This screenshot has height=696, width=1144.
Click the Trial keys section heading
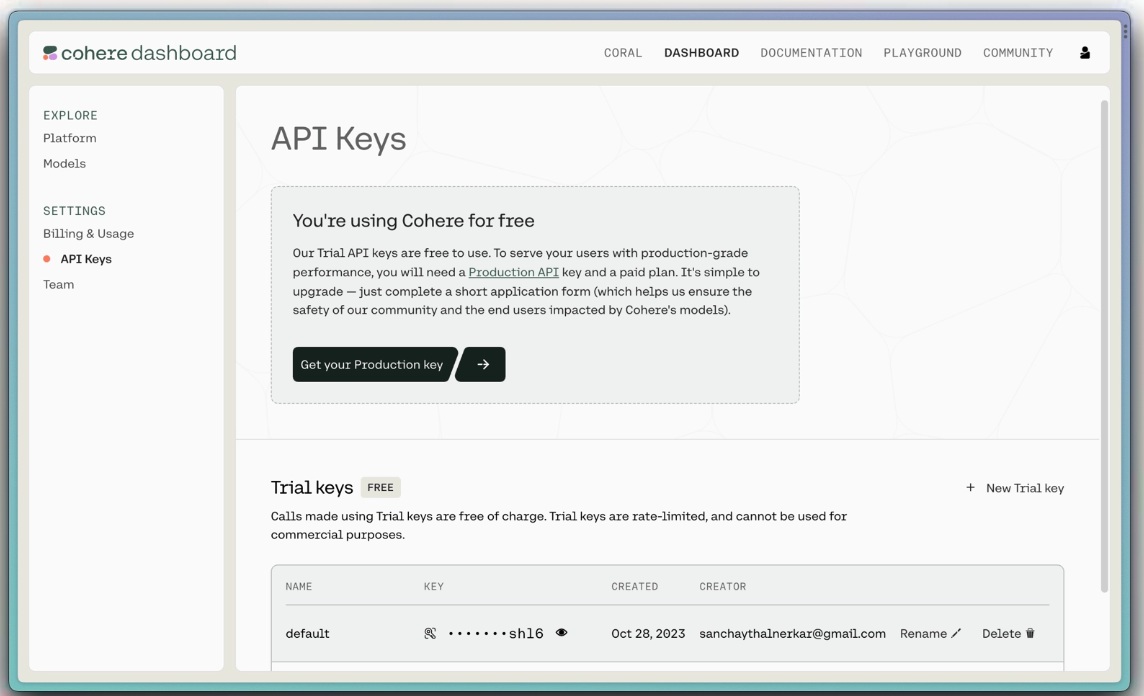pyautogui.click(x=312, y=487)
